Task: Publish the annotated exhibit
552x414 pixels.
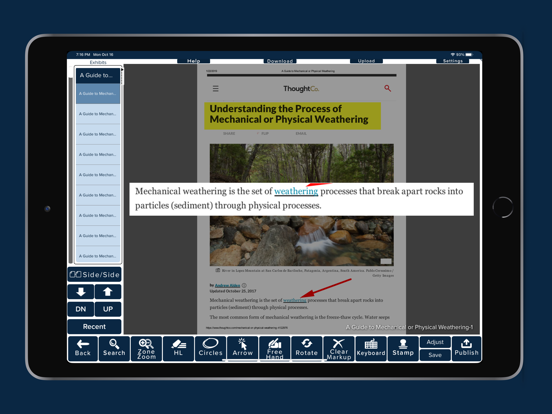Action: point(466,348)
